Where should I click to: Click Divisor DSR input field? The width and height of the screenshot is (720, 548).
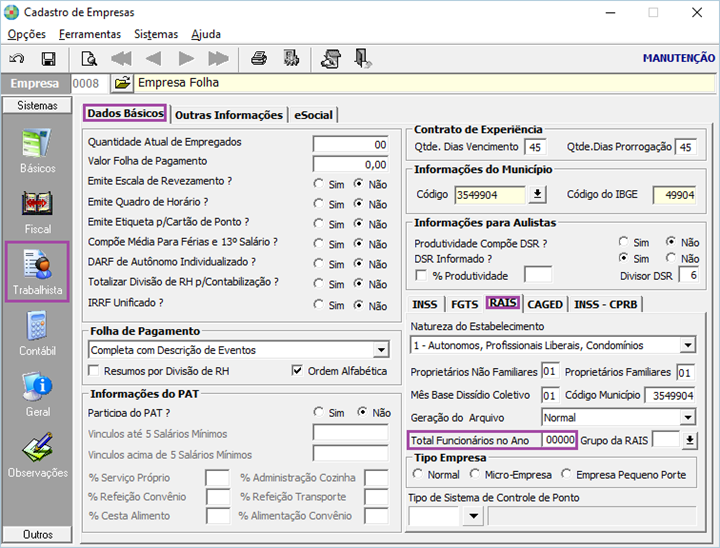point(688,275)
